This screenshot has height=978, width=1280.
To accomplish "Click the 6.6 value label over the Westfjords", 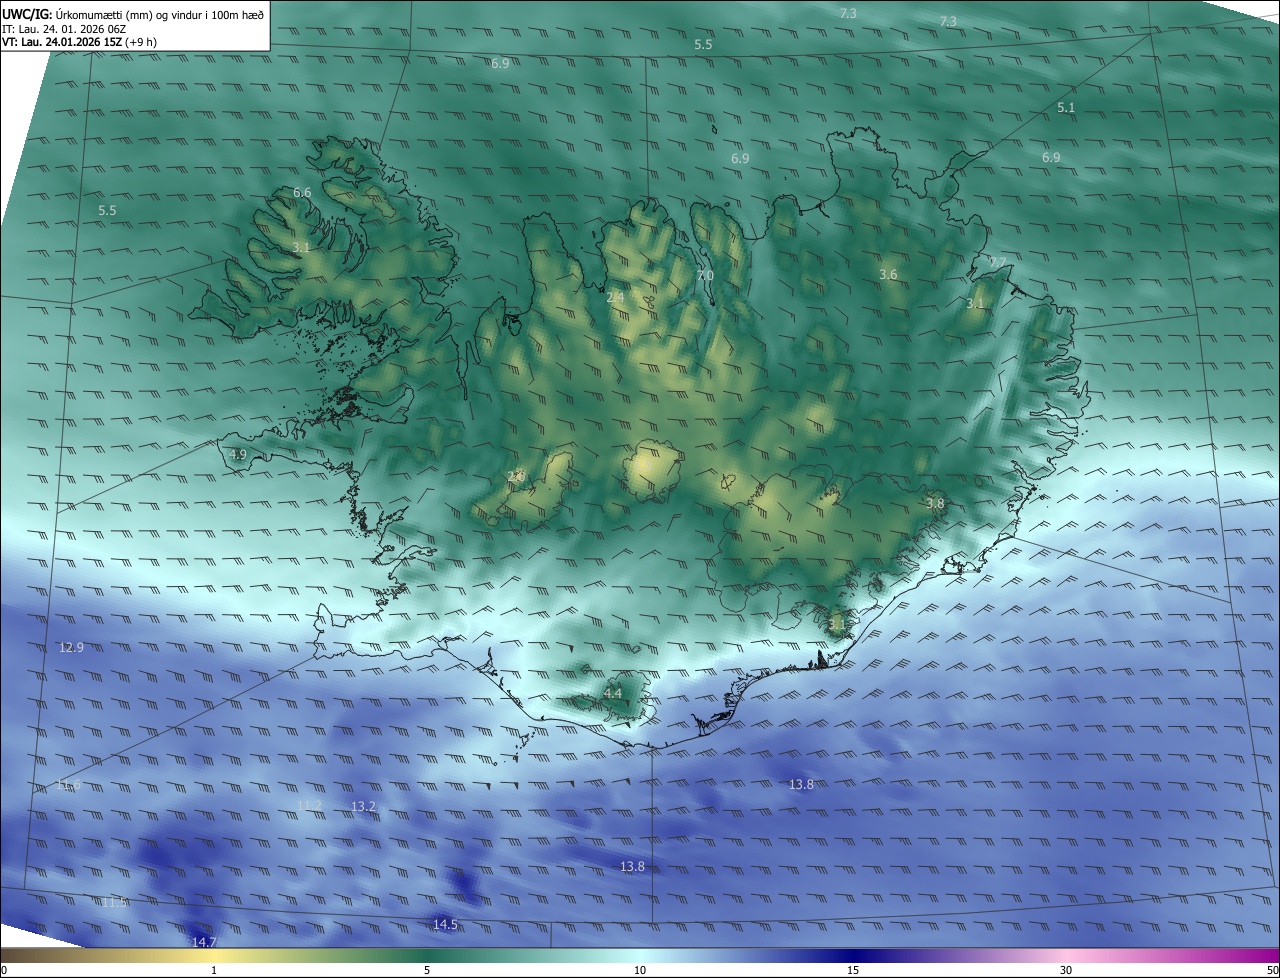I will (x=302, y=192).
